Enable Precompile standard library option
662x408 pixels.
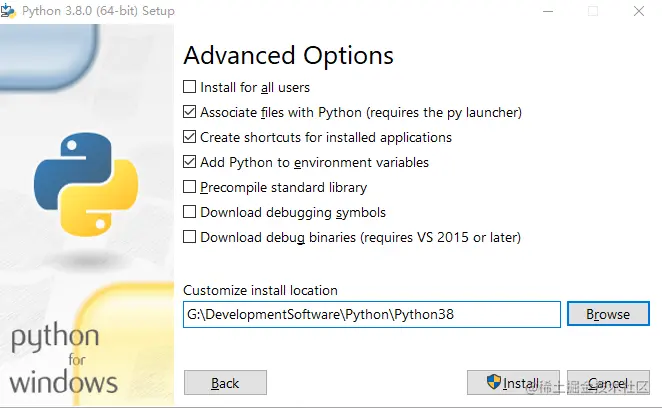pyautogui.click(x=190, y=187)
